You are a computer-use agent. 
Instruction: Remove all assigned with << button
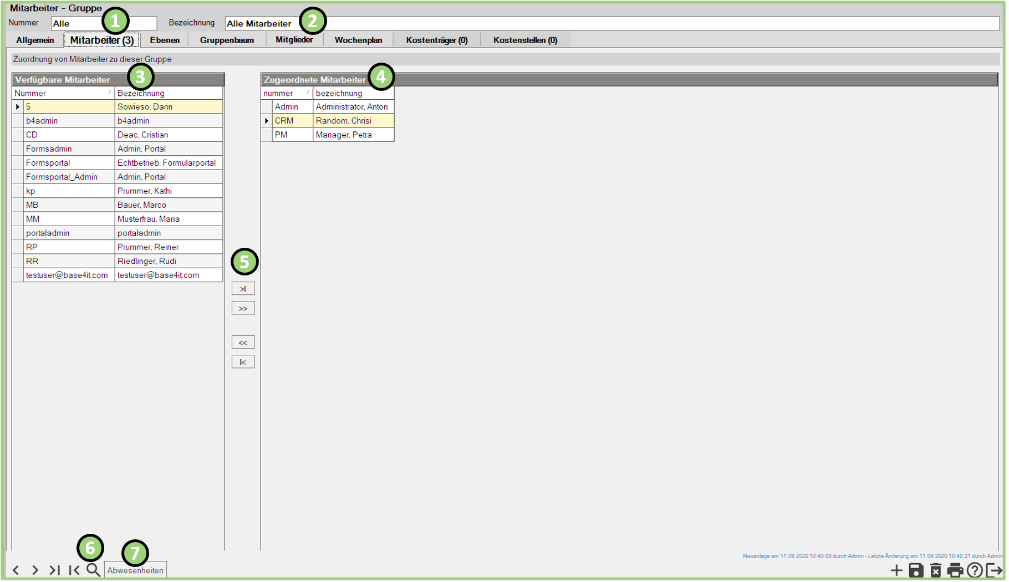[243, 342]
